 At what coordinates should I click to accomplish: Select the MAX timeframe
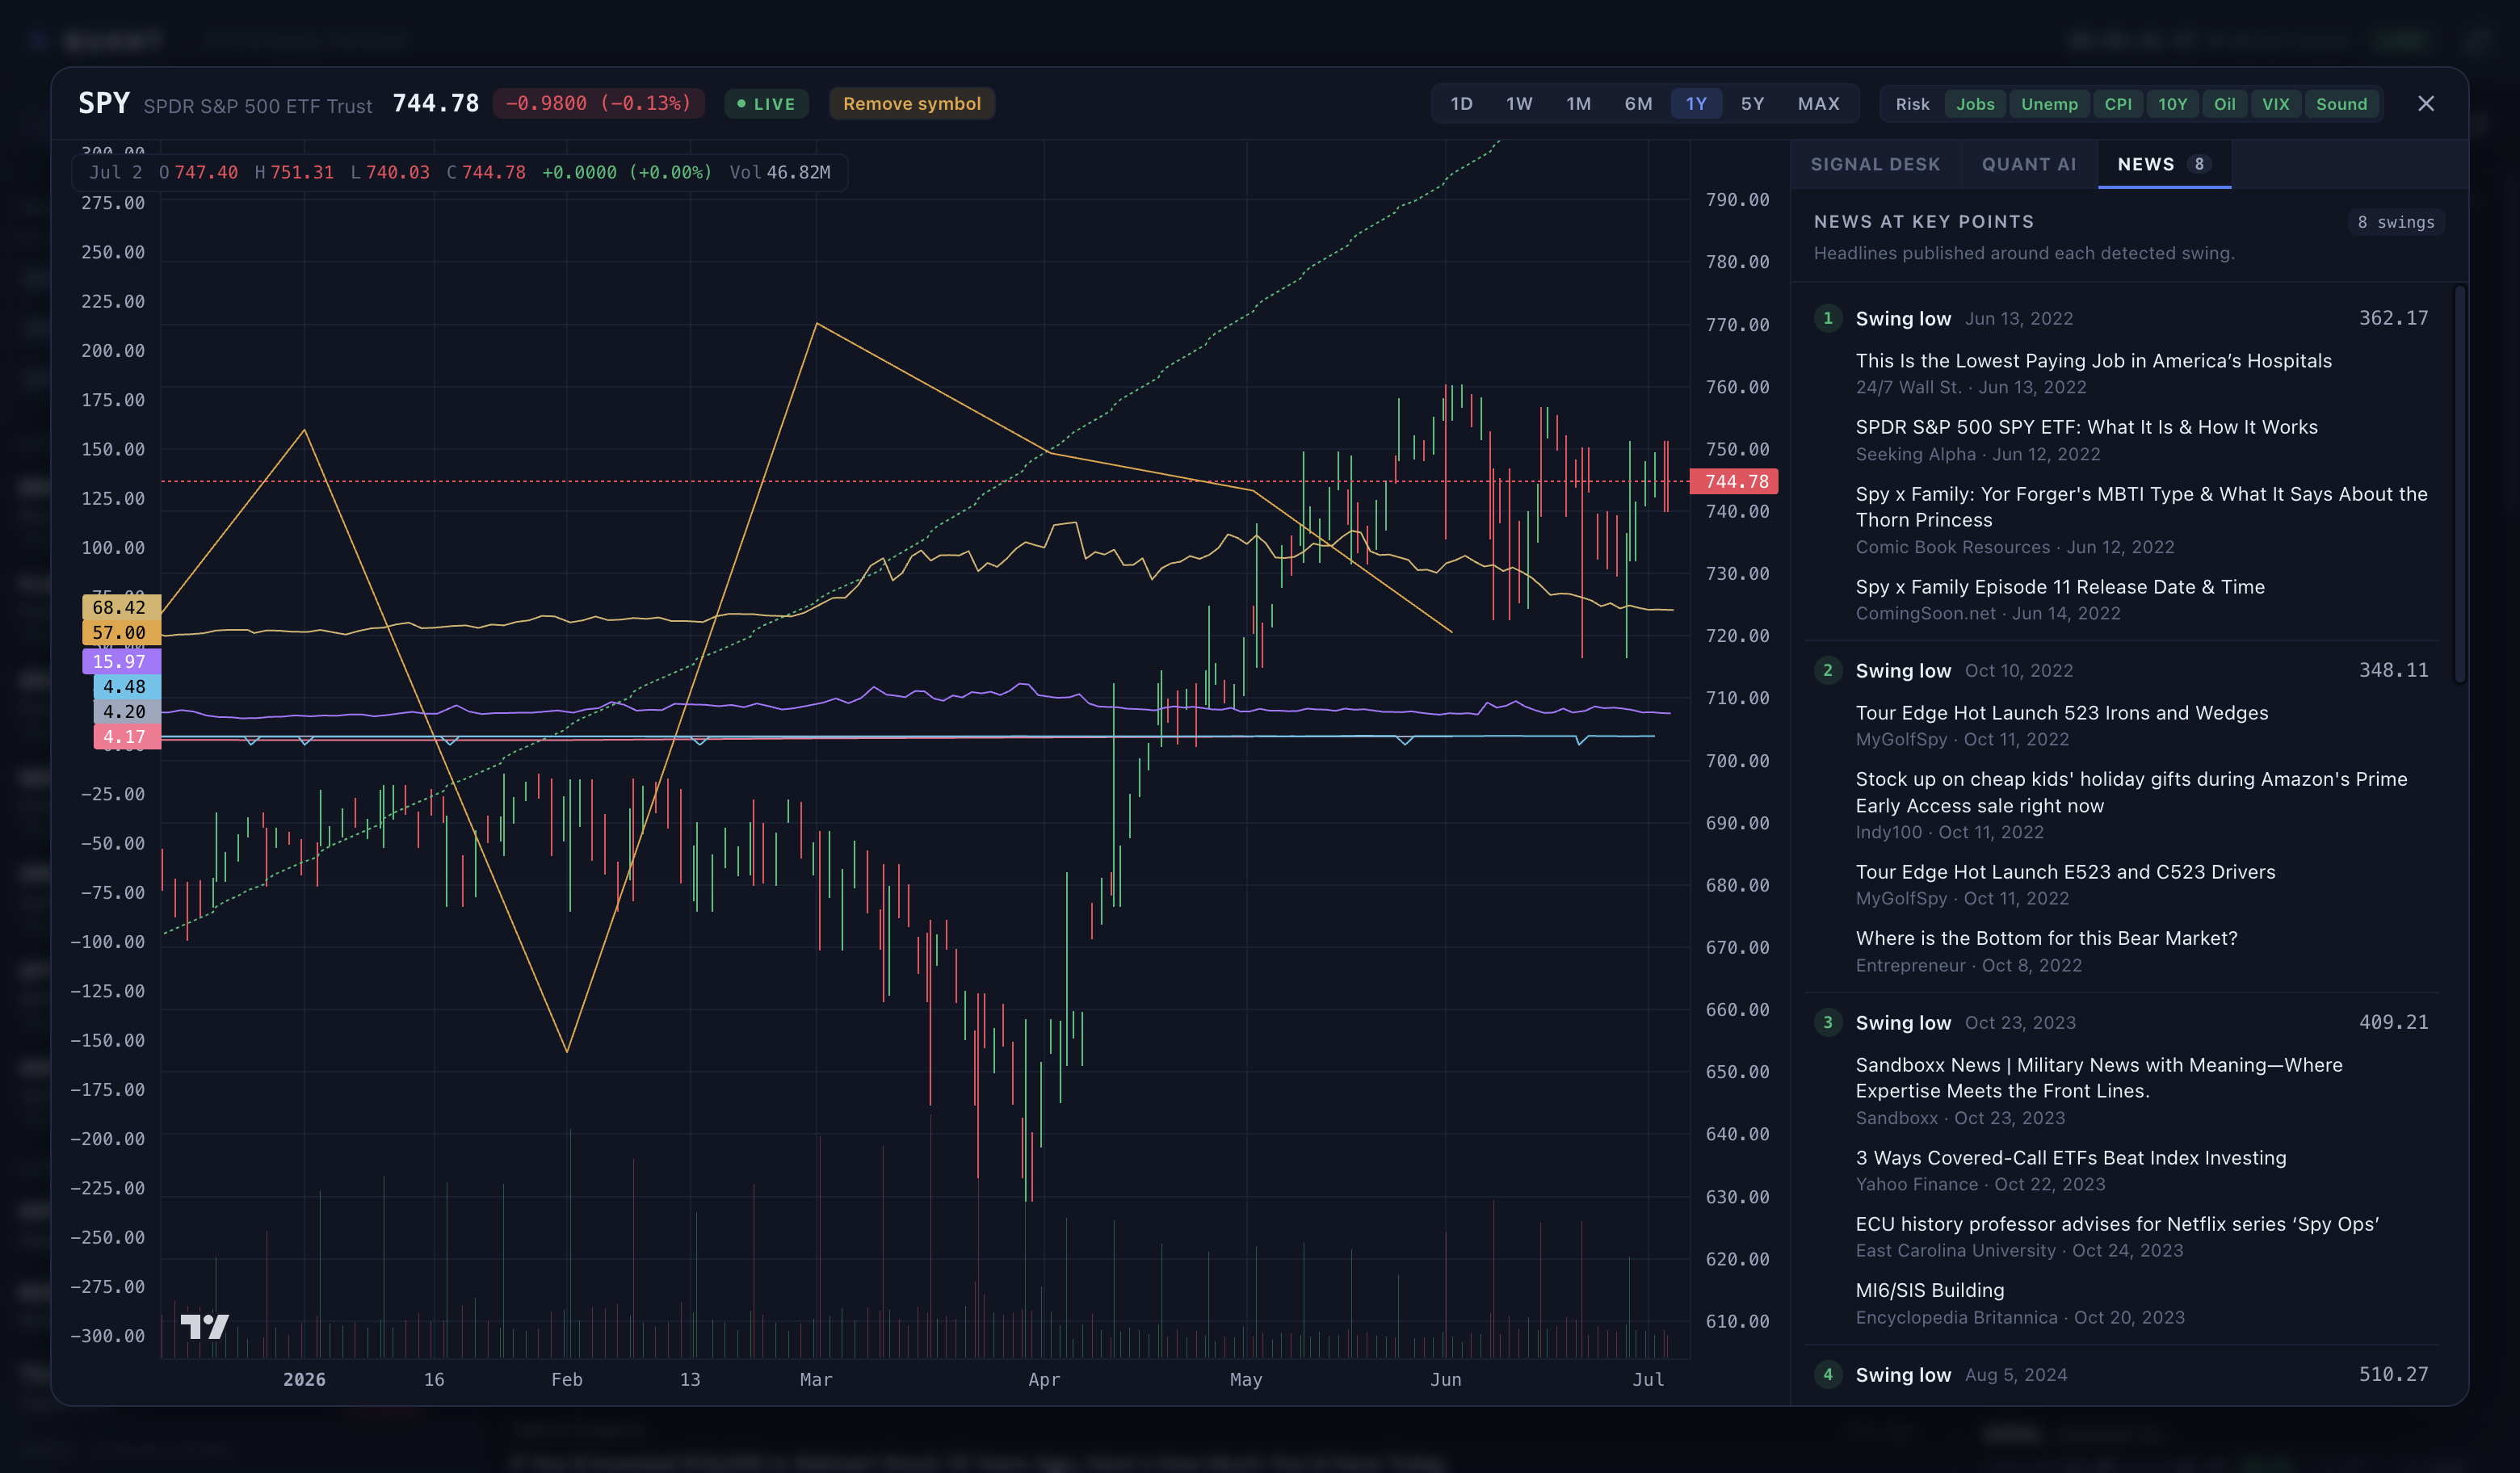pos(1818,104)
